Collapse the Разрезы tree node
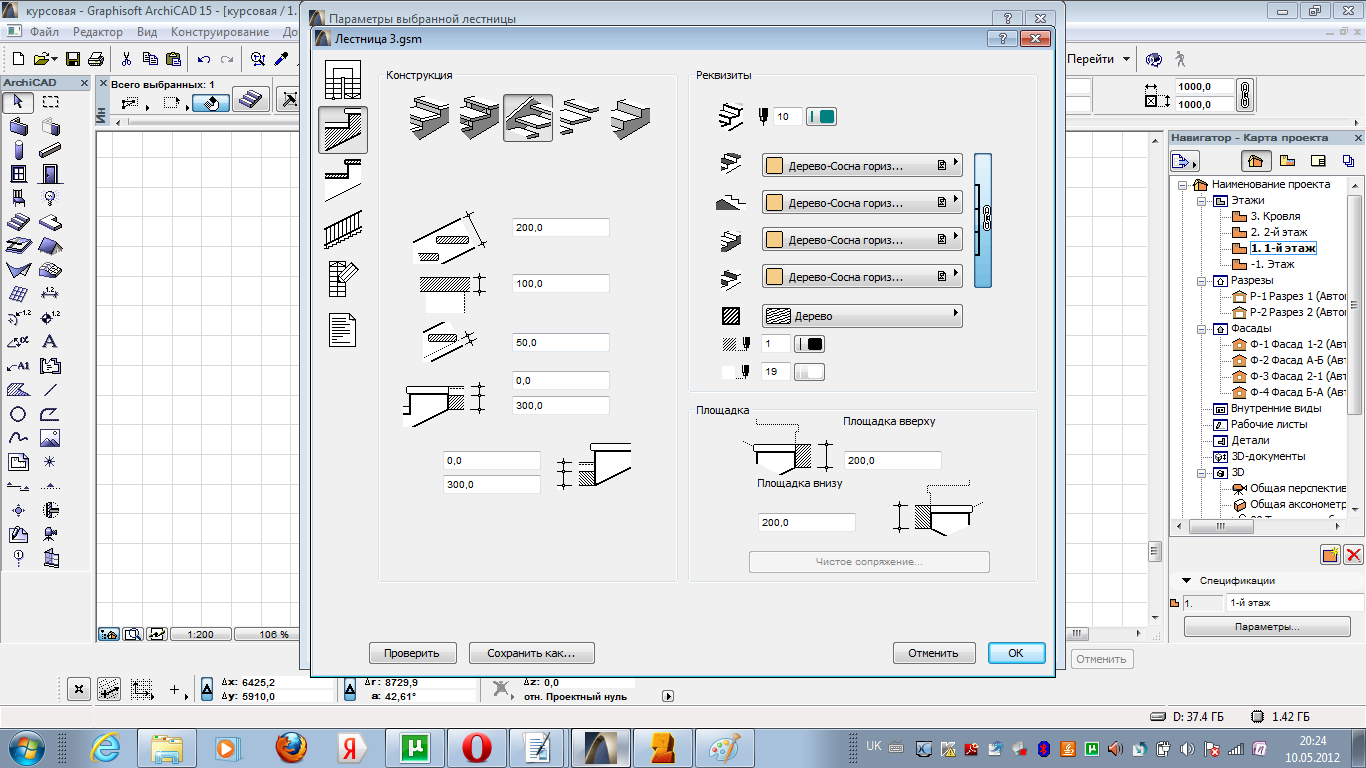The height and width of the screenshot is (768, 1366). click(x=1203, y=280)
